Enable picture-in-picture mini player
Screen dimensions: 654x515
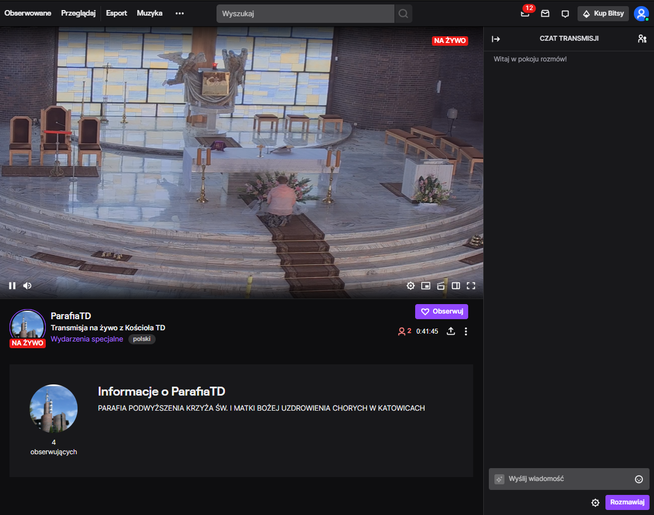tap(425, 285)
